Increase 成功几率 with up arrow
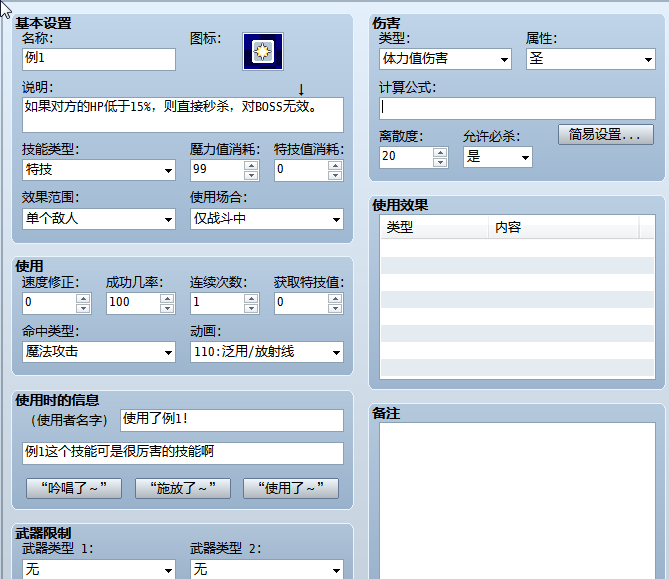Screen dimensions: 669x579 click(x=167, y=298)
